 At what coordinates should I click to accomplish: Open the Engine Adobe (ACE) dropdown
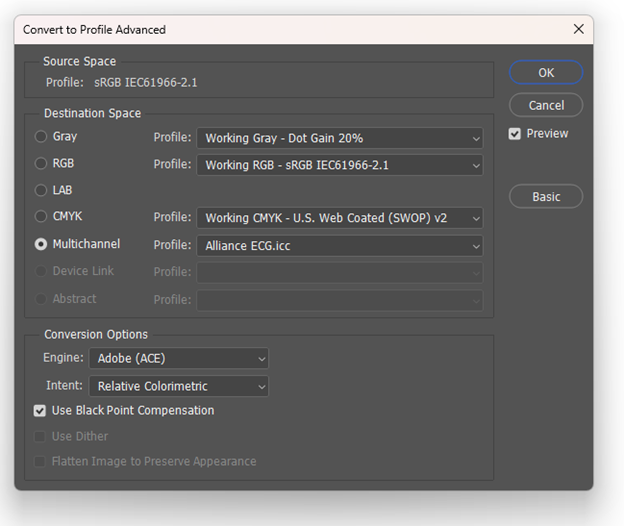pos(178,358)
